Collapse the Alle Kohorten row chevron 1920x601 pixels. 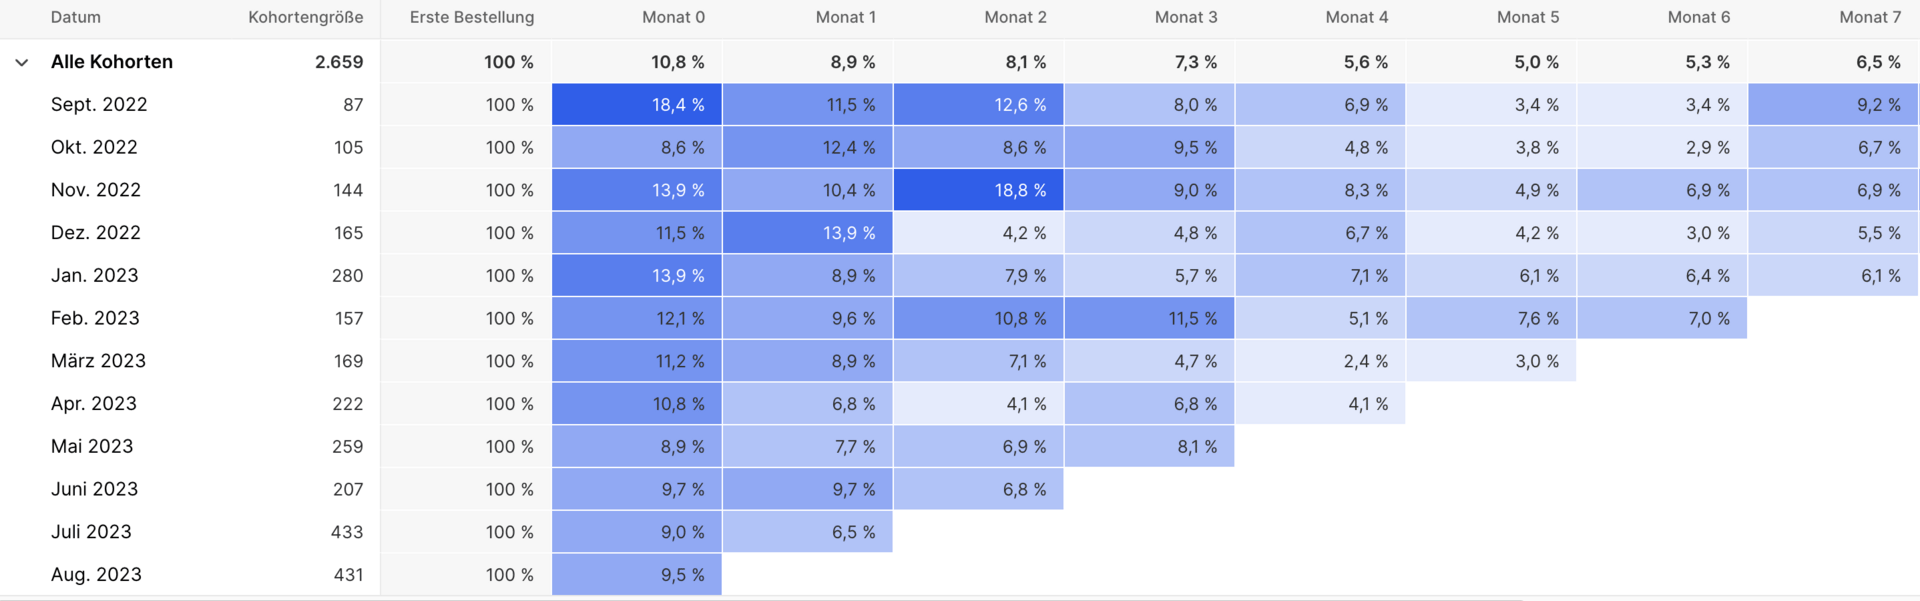[21, 62]
